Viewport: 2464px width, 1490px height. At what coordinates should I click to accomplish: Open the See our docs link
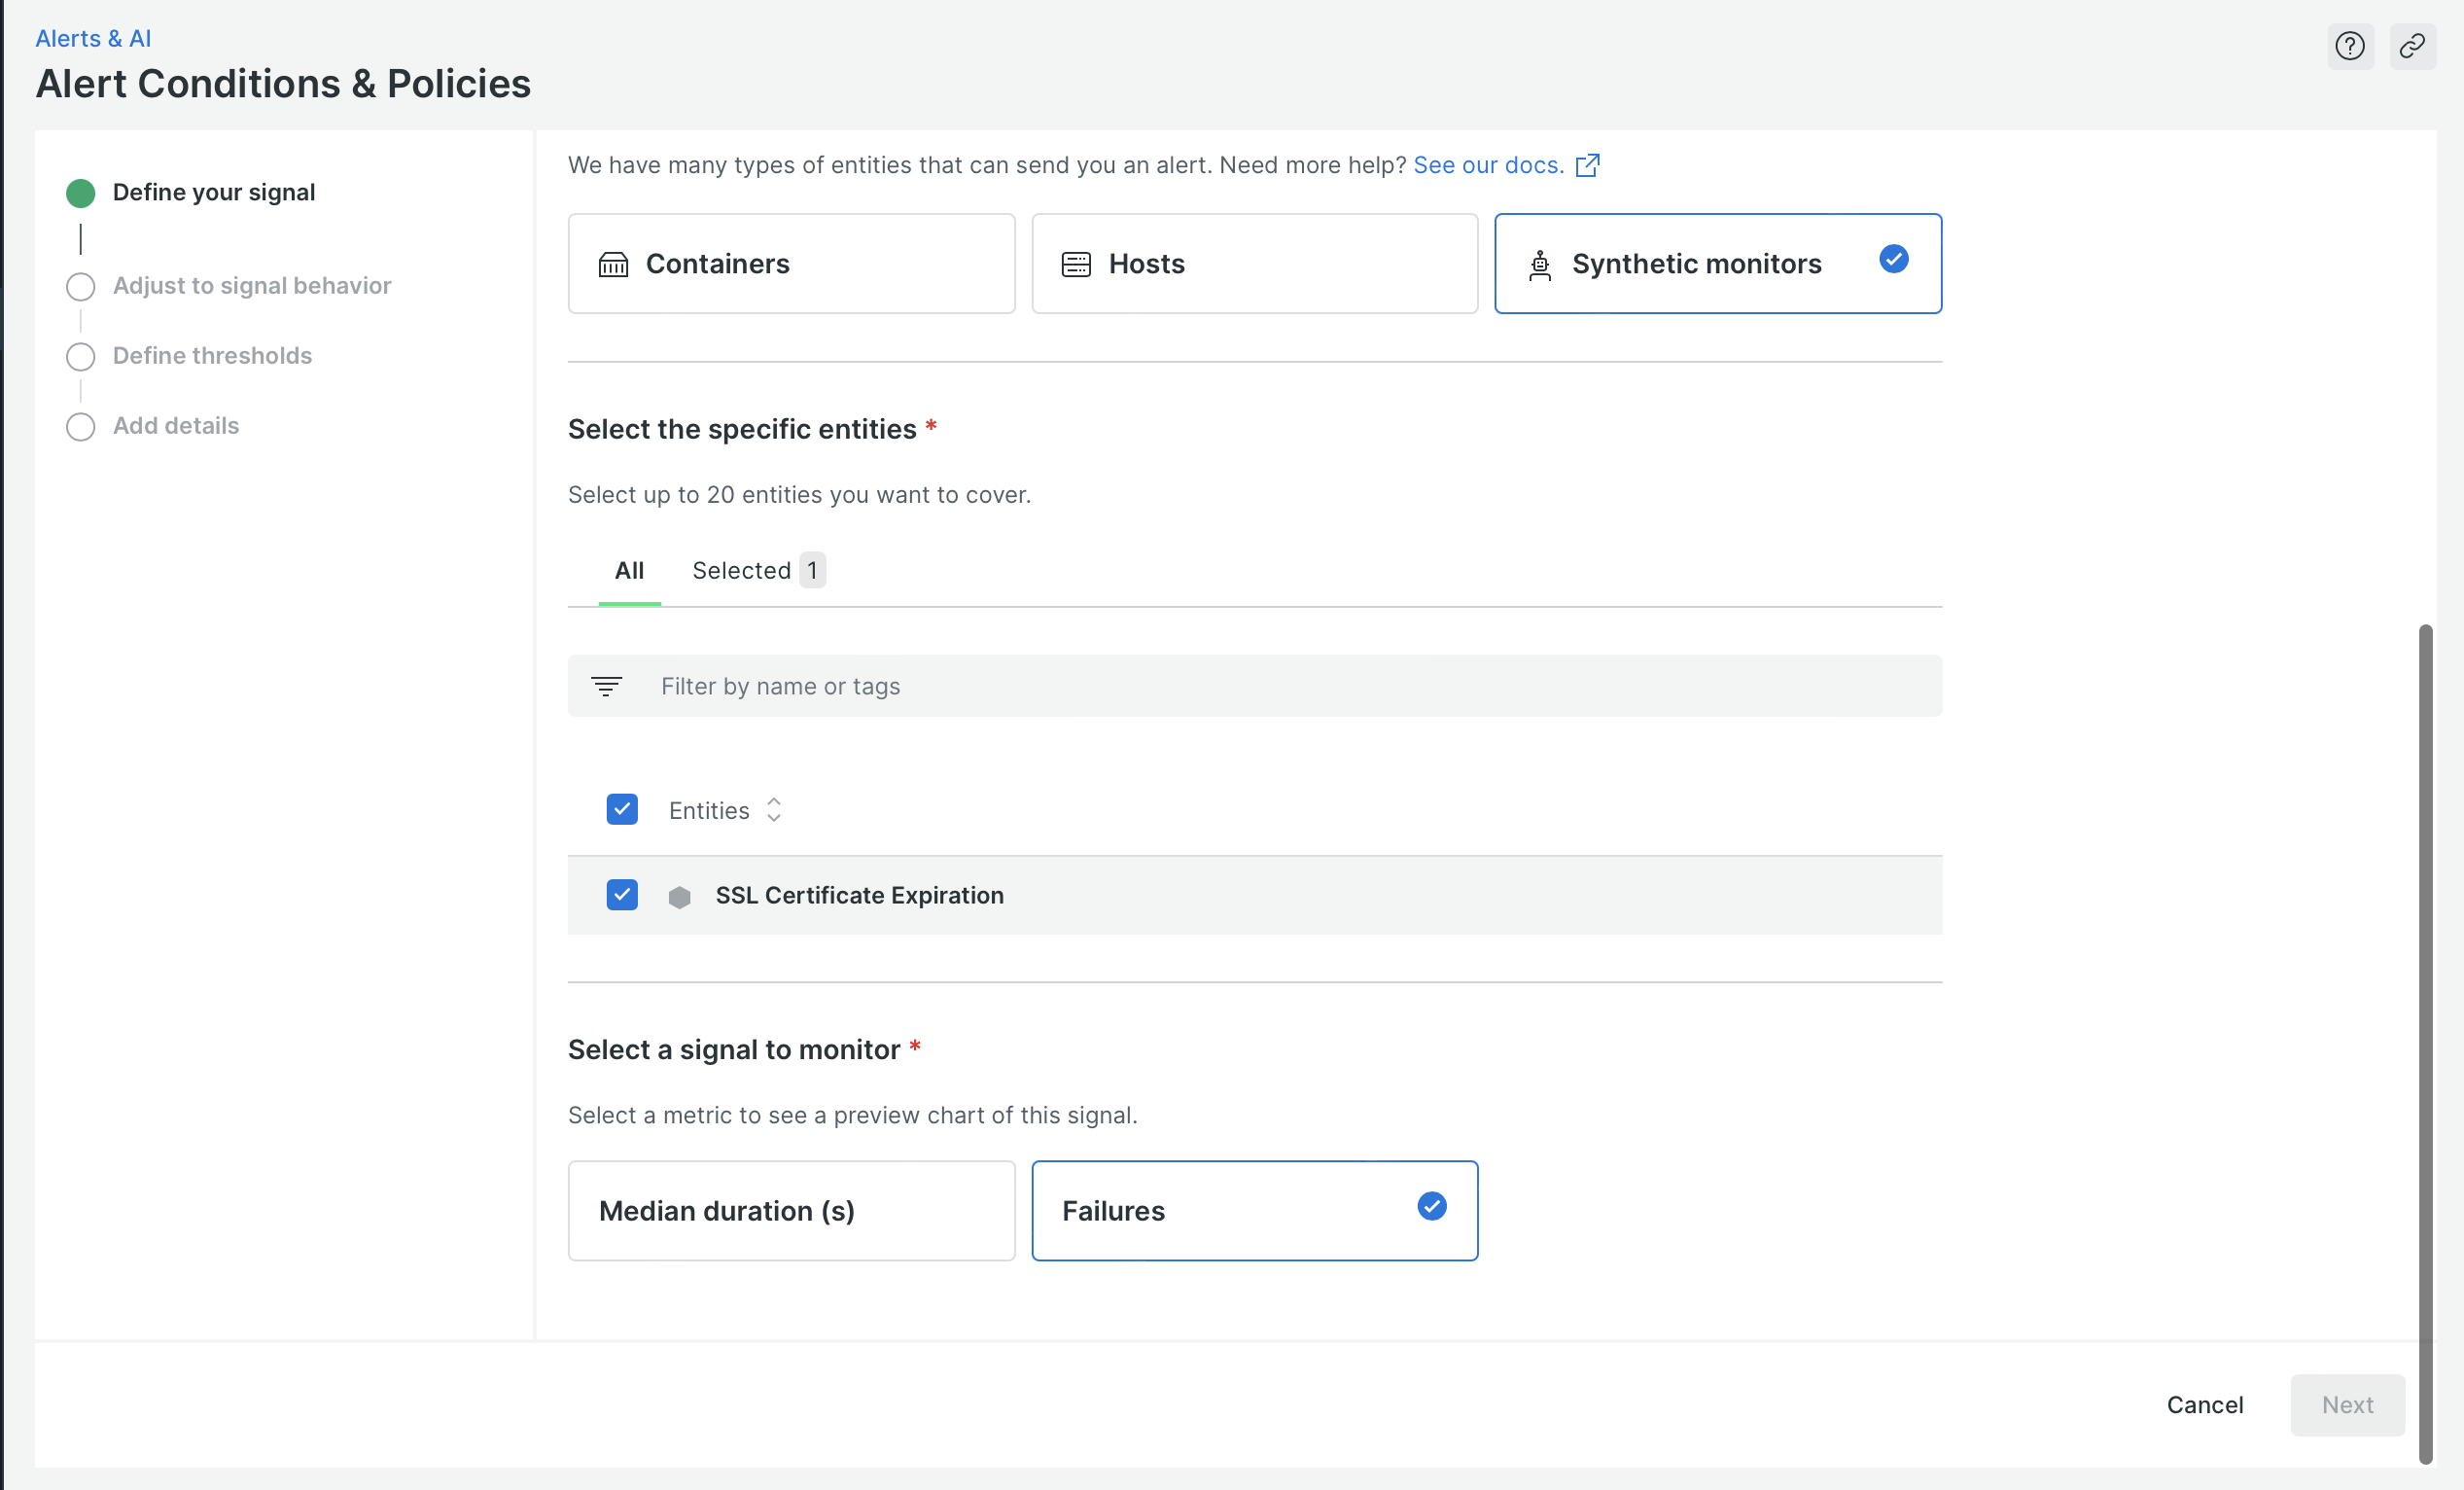coord(1487,165)
